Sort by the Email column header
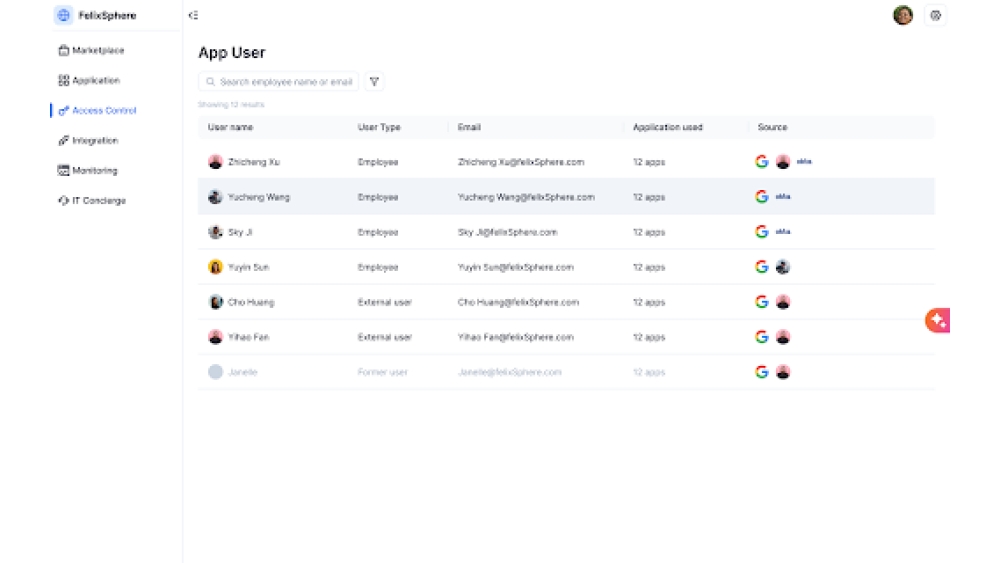1000x563 pixels. (x=469, y=128)
